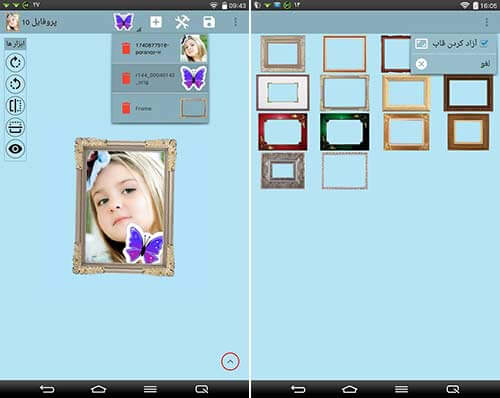Image resolution: width=500 pixels, height=398 pixels.
Task: Choose the لغو cancel menu item
Action: 454,64
